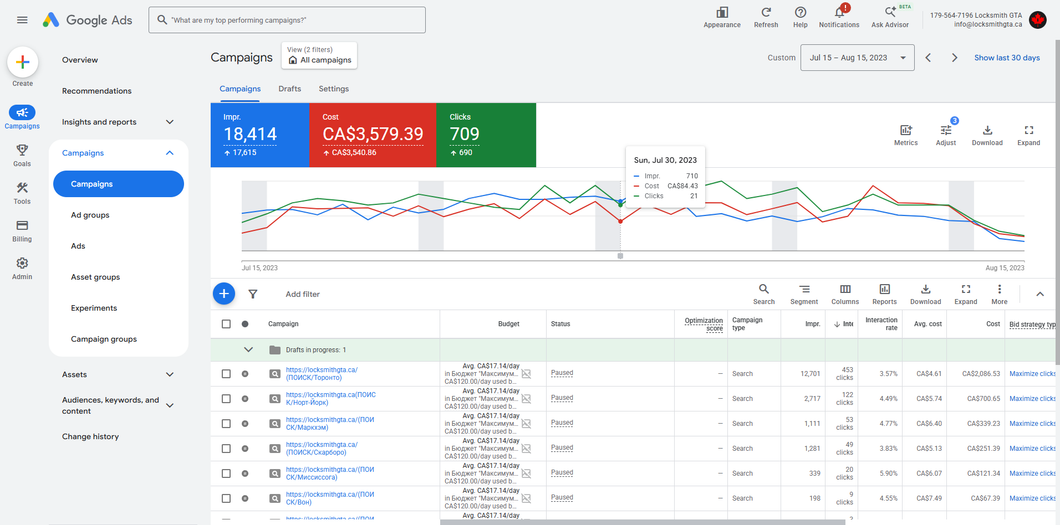Select checkbox for ПОИСК/Вон campaign
Image resolution: width=1060 pixels, height=525 pixels.
point(226,499)
